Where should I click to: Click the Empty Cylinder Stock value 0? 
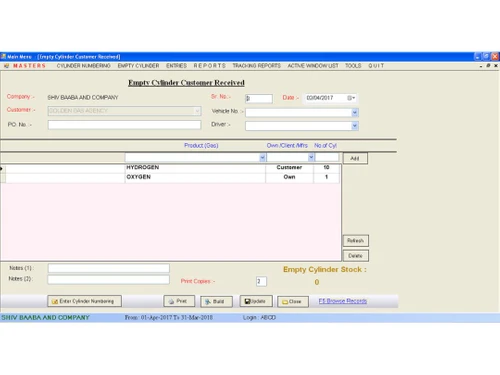[317, 282]
